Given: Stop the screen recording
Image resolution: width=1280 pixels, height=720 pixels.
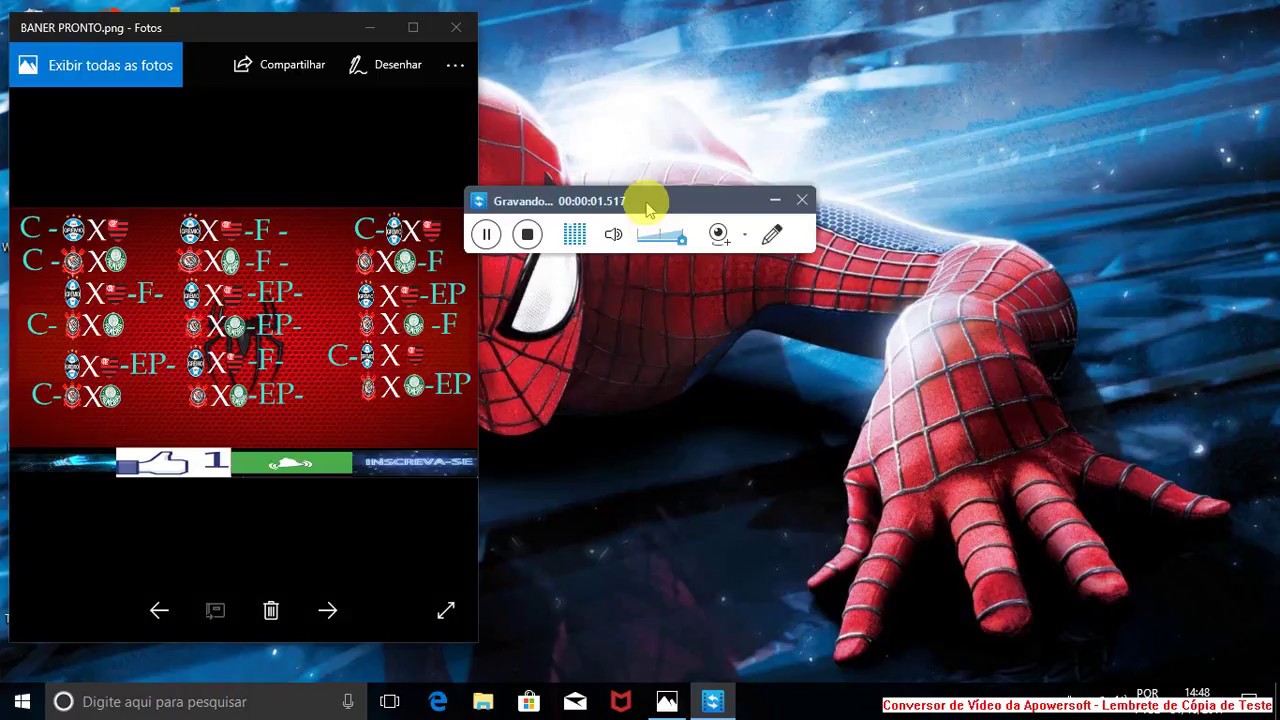Looking at the screenshot, I should point(527,235).
